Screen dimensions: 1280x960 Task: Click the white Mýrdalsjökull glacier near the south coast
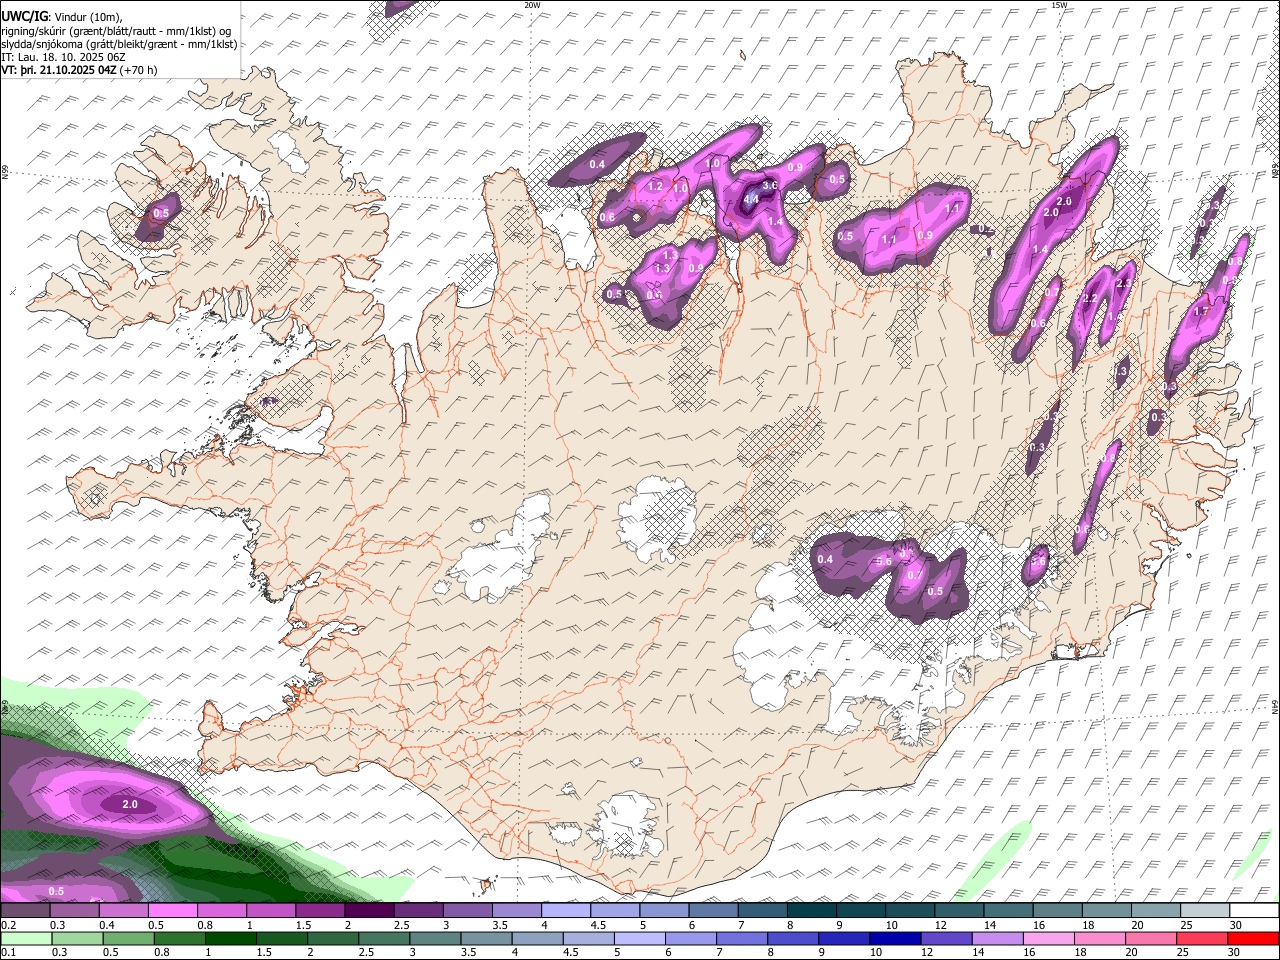click(628, 827)
